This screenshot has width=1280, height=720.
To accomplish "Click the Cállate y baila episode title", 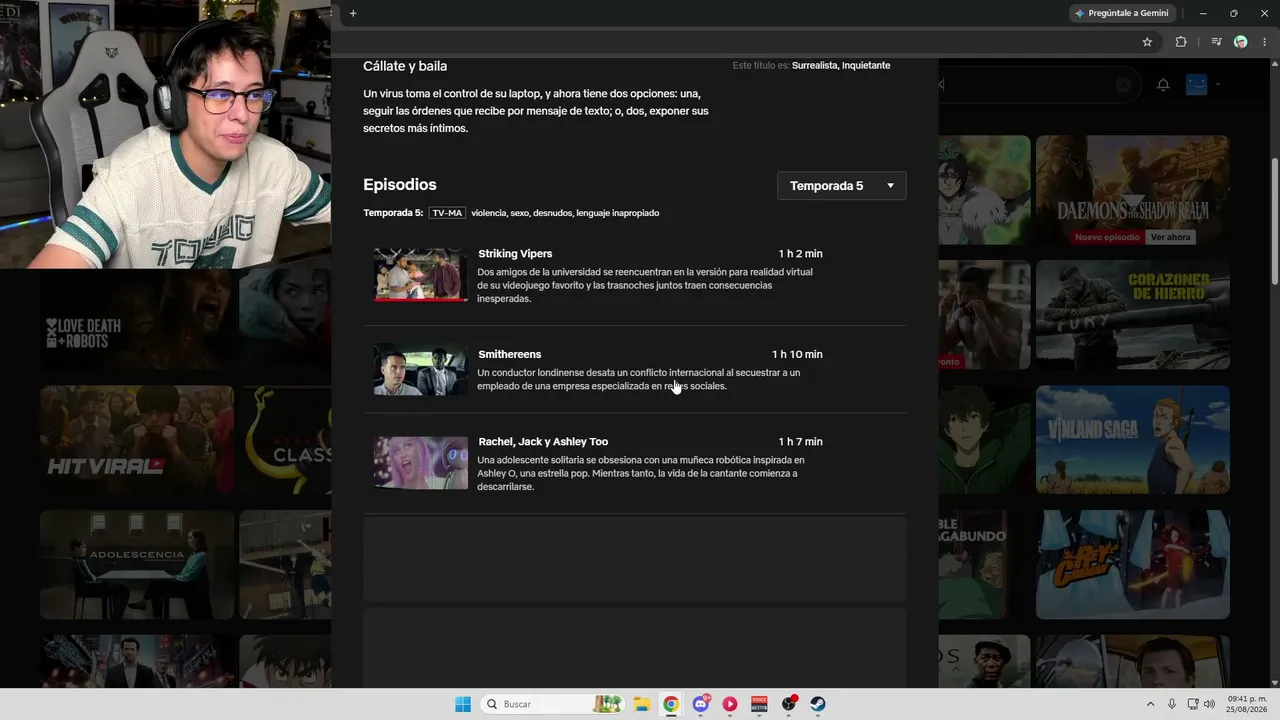I will (405, 66).
